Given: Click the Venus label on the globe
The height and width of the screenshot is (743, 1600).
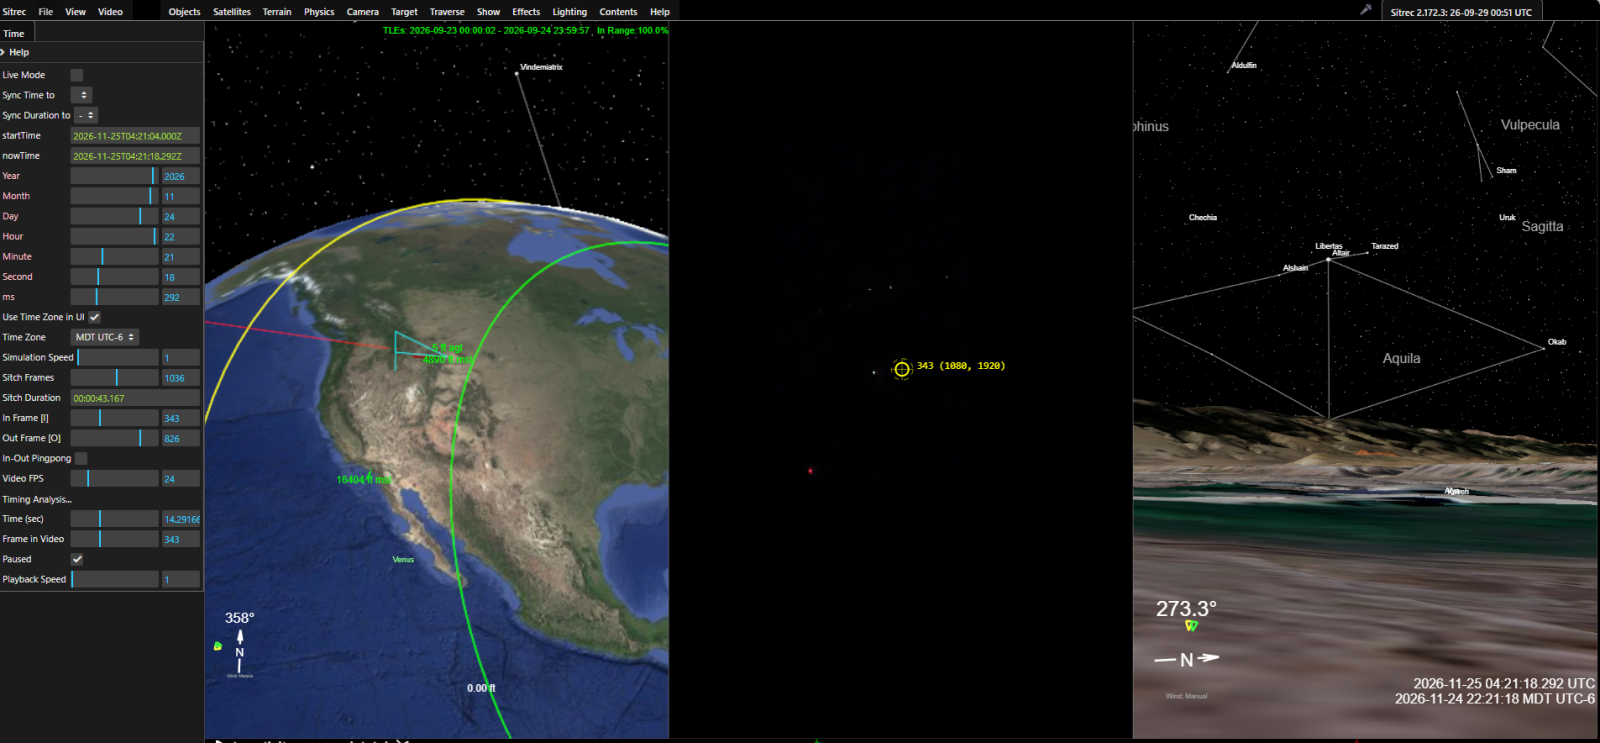Looking at the screenshot, I should [x=403, y=560].
